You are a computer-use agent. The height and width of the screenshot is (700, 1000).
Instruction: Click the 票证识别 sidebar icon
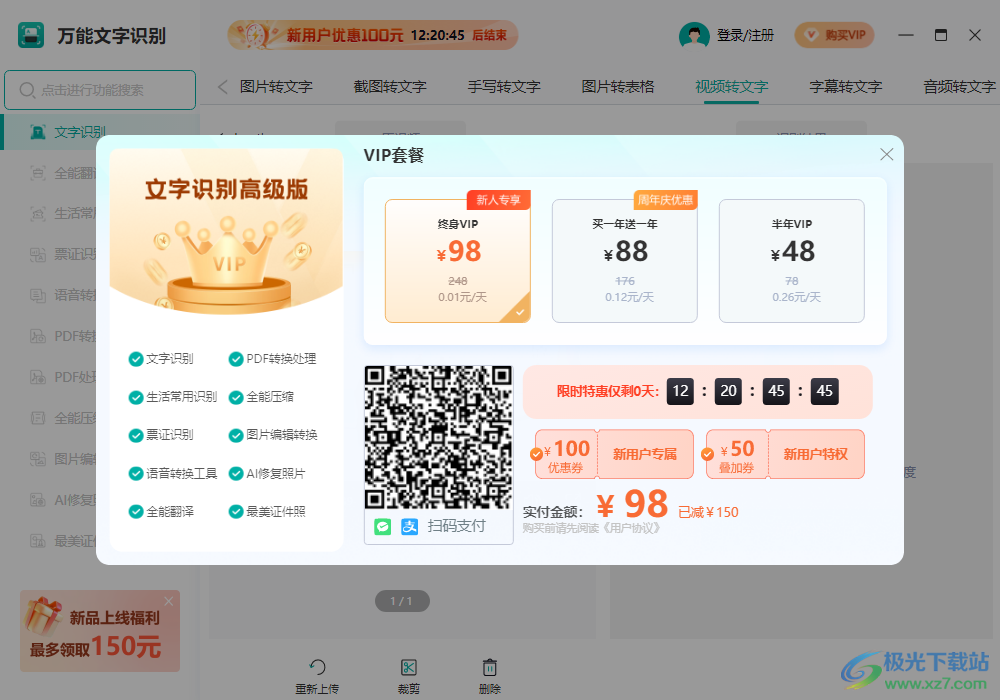[x=38, y=254]
